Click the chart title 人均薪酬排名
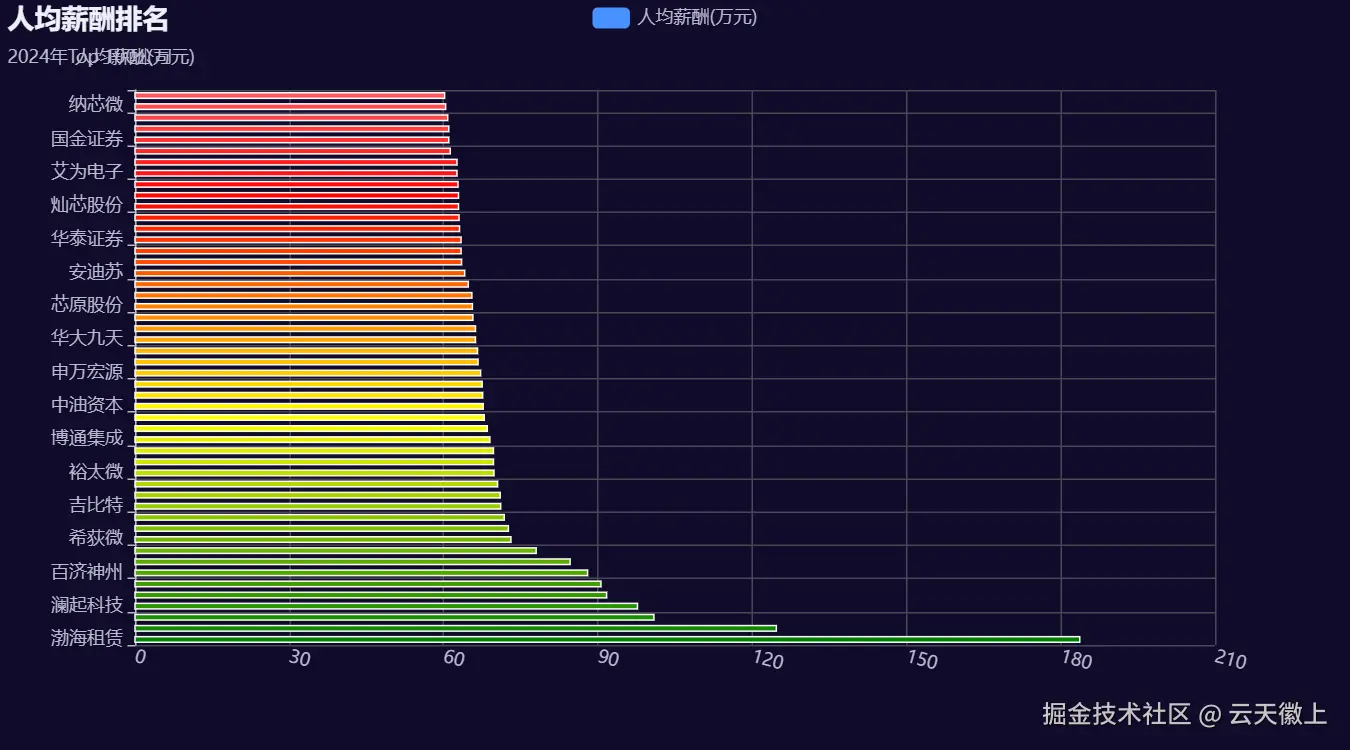This screenshot has width=1350, height=750. coord(88,19)
